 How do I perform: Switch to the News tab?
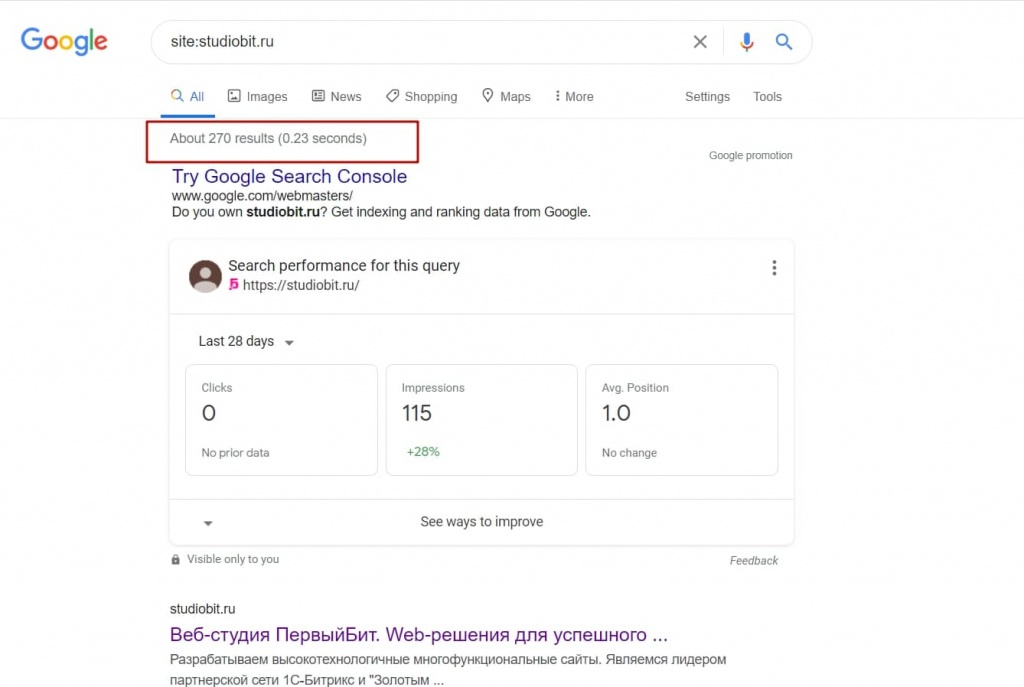[336, 97]
